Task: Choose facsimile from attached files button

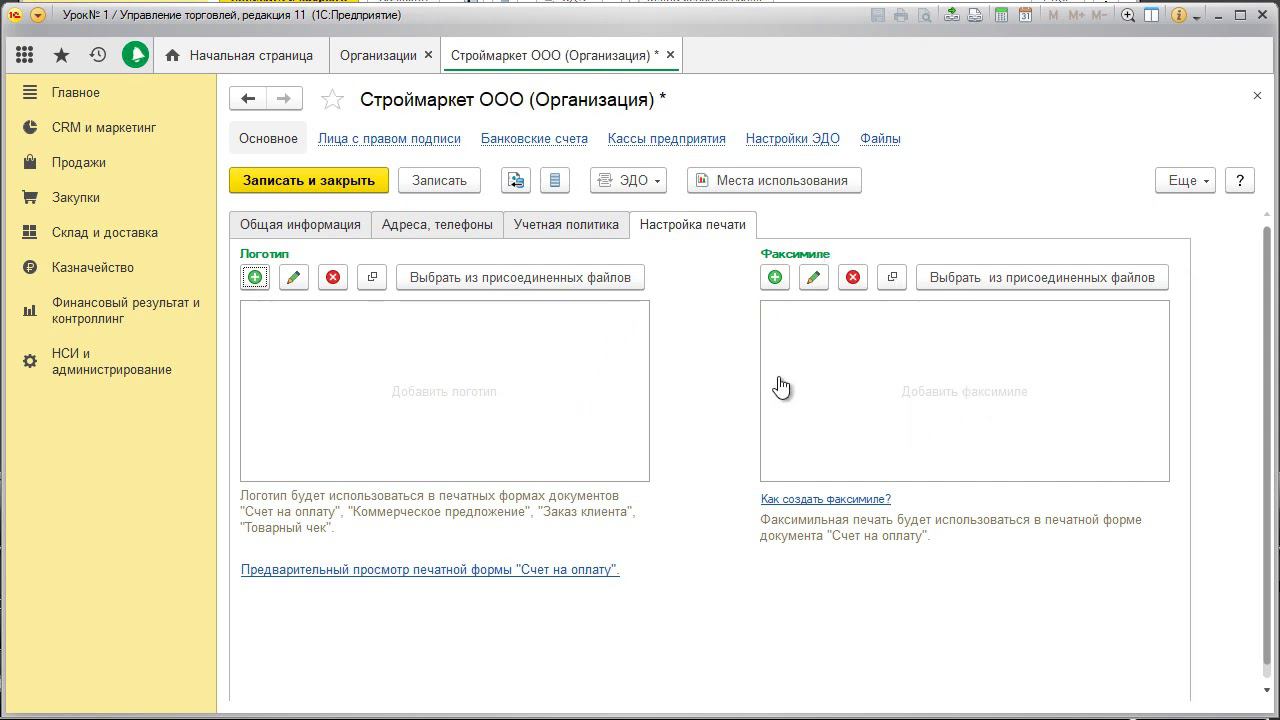Action: coord(1042,277)
